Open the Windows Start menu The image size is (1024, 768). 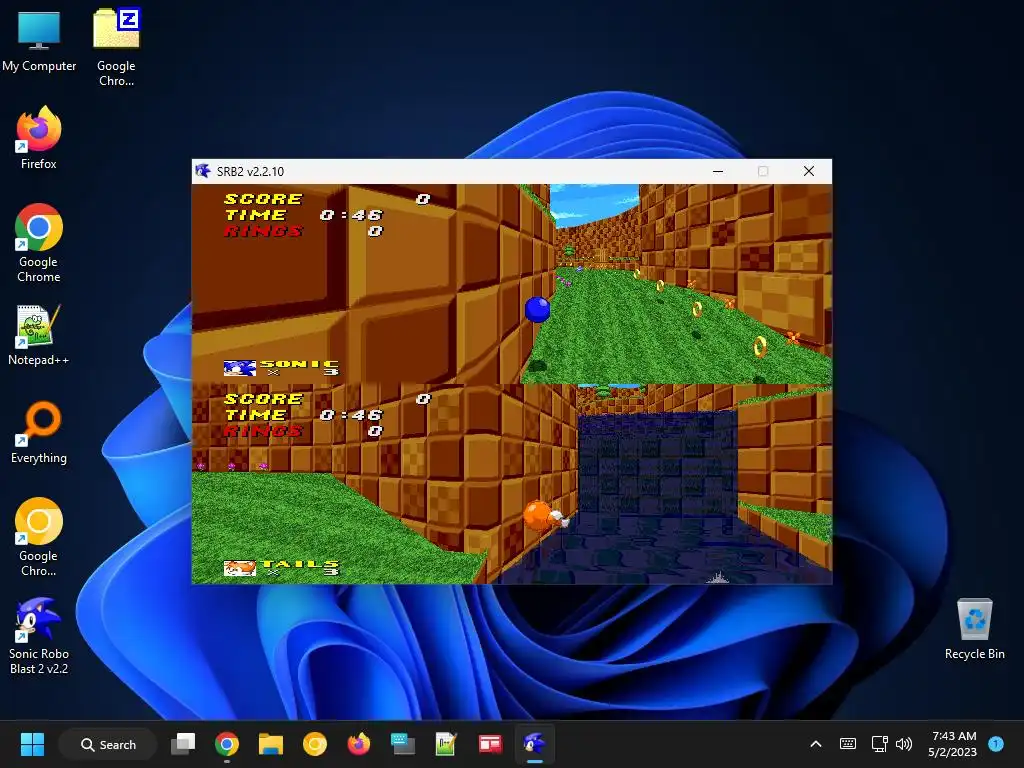pyautogui.click(x=32, y=744)
